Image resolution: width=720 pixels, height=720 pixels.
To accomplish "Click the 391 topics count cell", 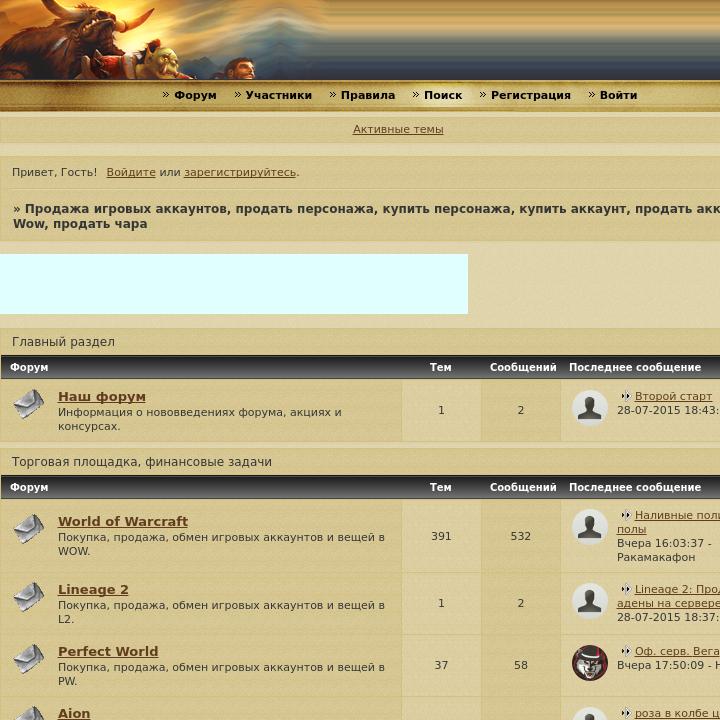I will (x=441, y=536).
